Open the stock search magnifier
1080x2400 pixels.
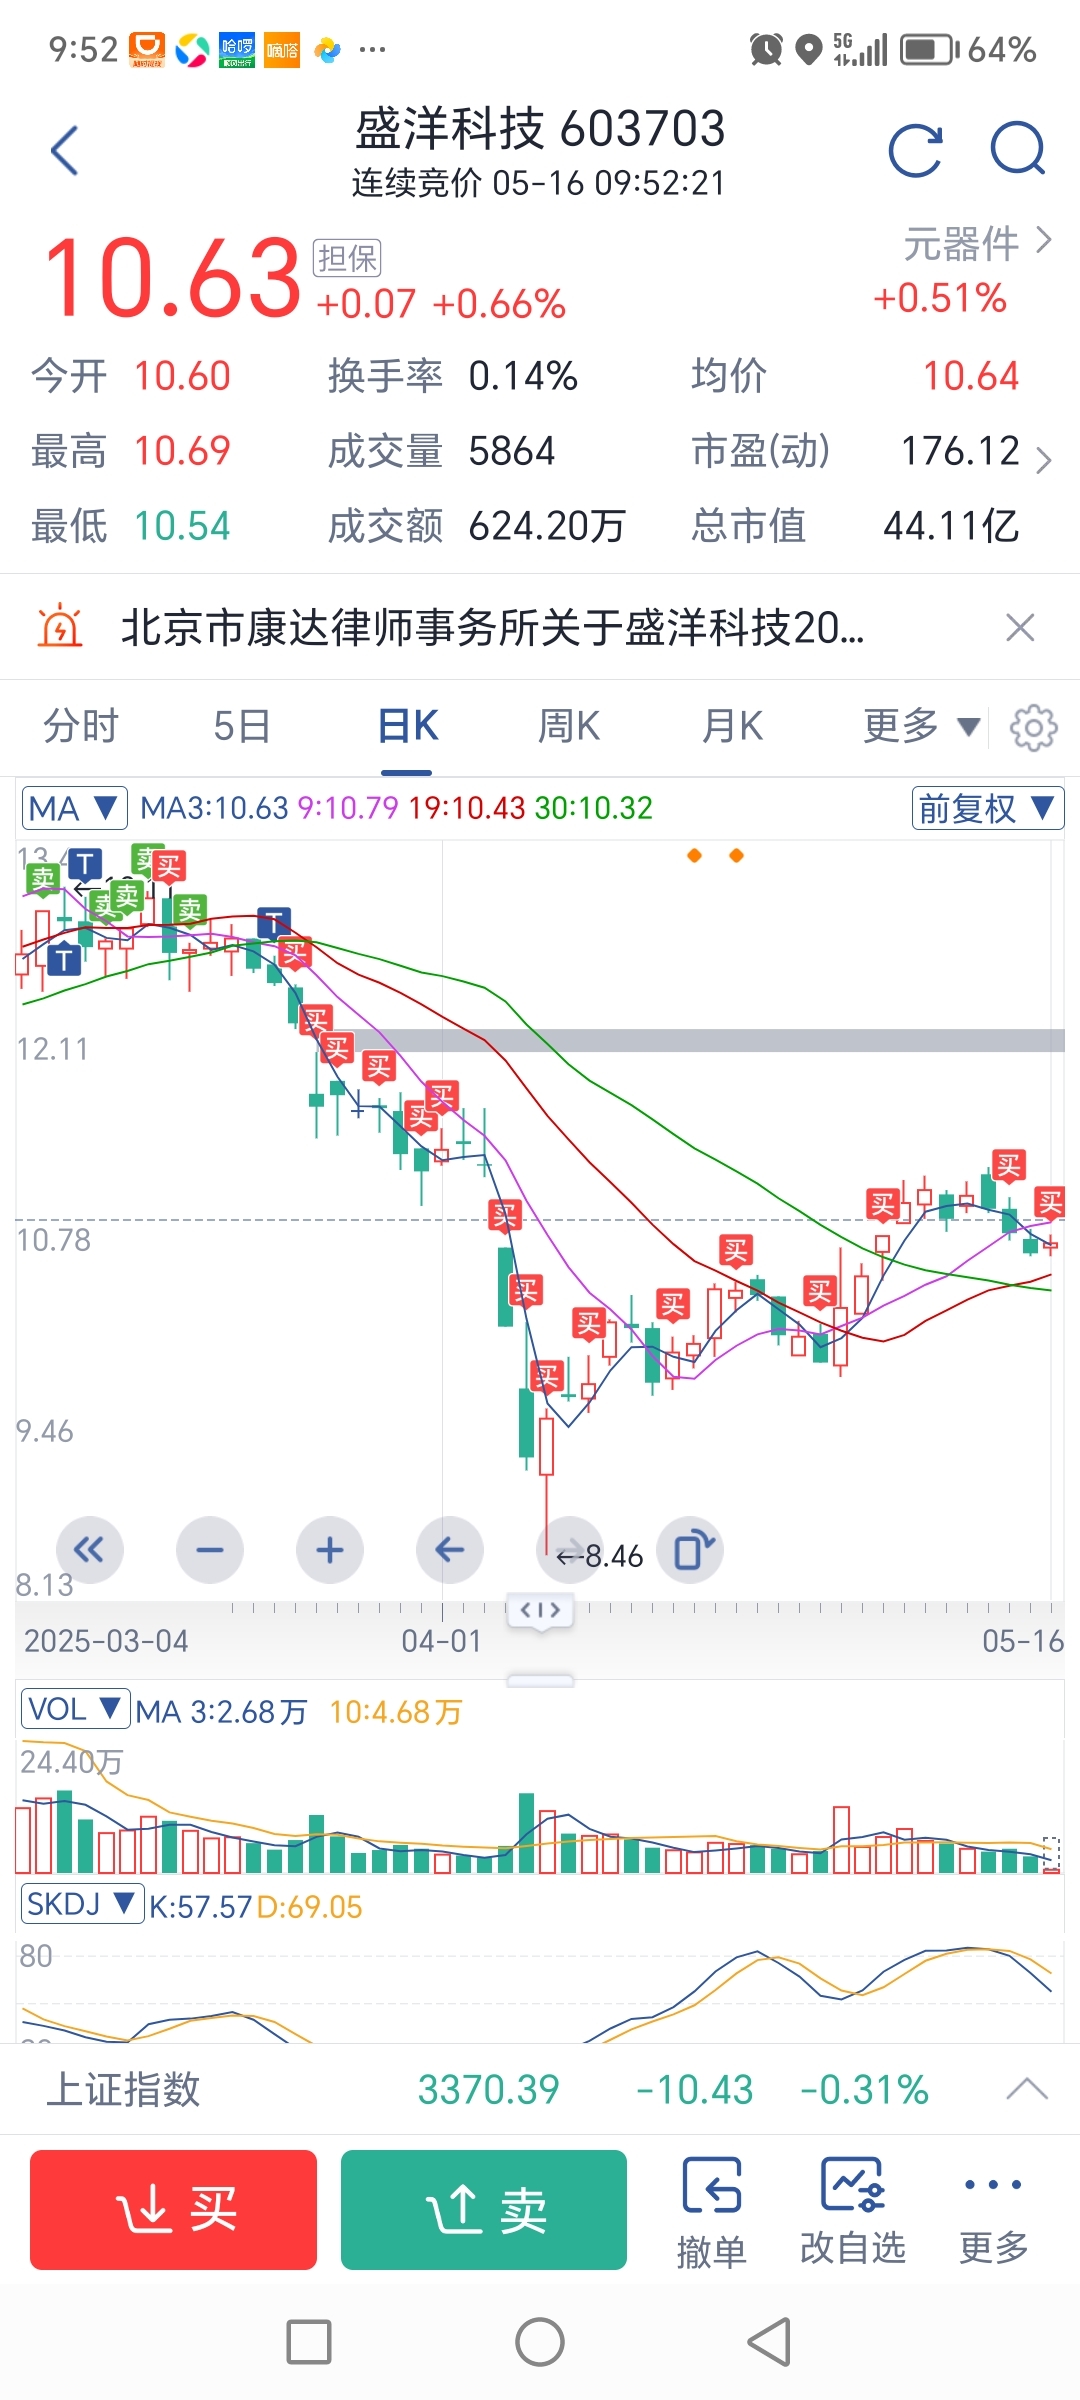click(1018, 149)
